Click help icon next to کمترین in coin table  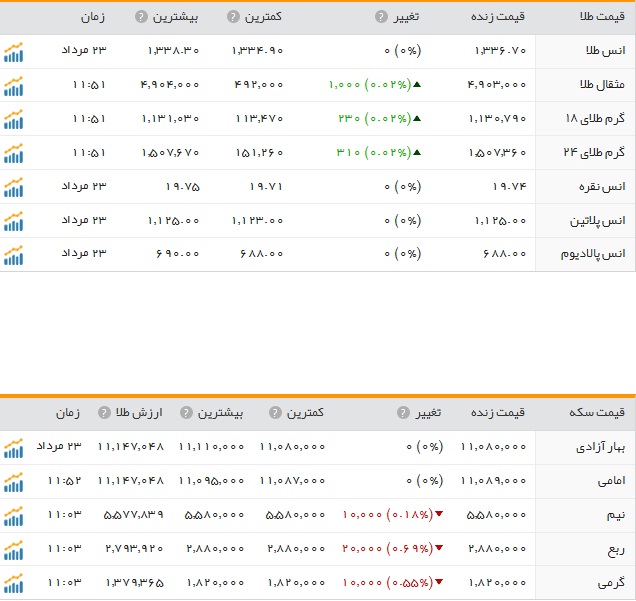275,412
